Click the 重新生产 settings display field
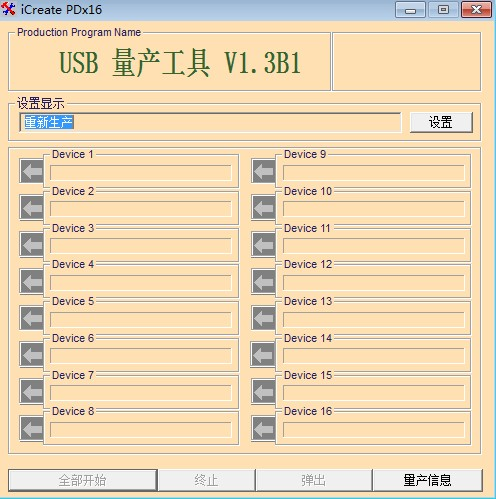This screenshot has width=496, height=499. (210, 122)
